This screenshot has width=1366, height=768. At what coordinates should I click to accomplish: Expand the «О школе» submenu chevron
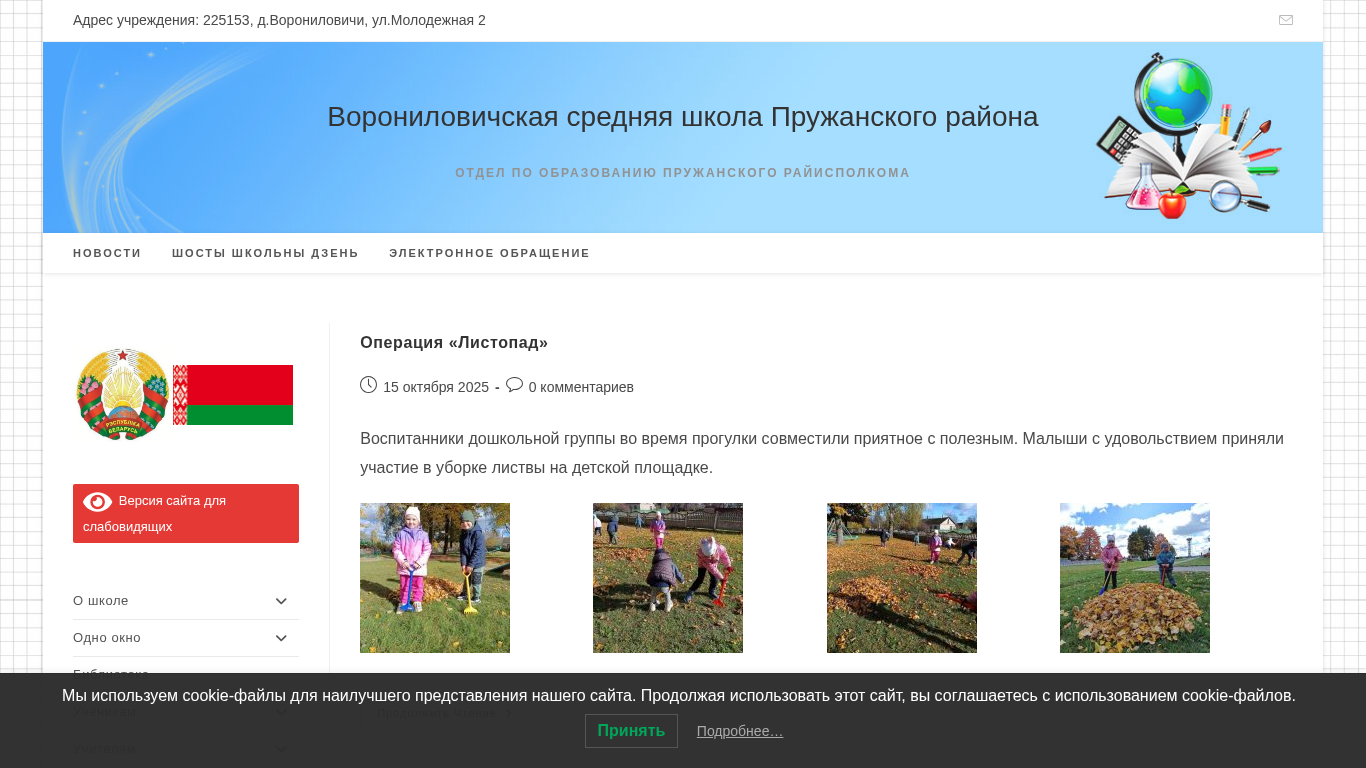coord(281,601)
